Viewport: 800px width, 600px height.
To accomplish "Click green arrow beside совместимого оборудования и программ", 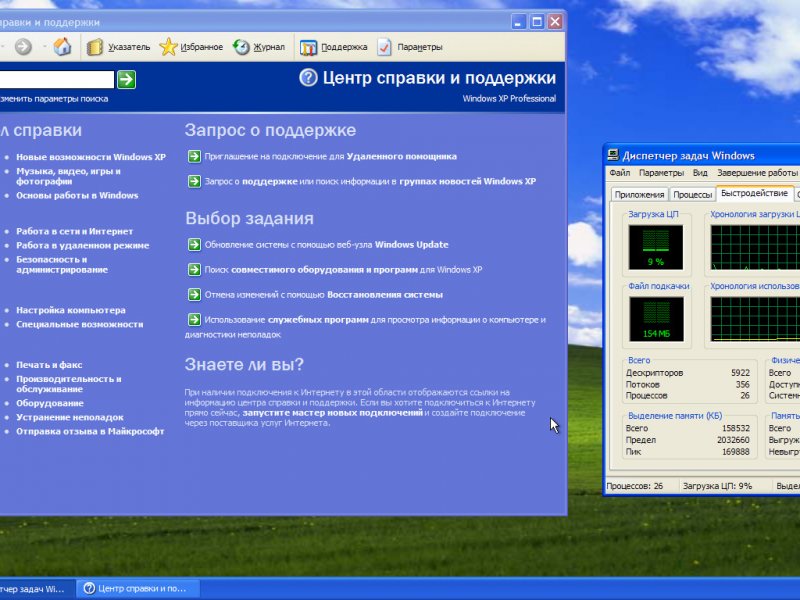I will click(x=194, y=269).
